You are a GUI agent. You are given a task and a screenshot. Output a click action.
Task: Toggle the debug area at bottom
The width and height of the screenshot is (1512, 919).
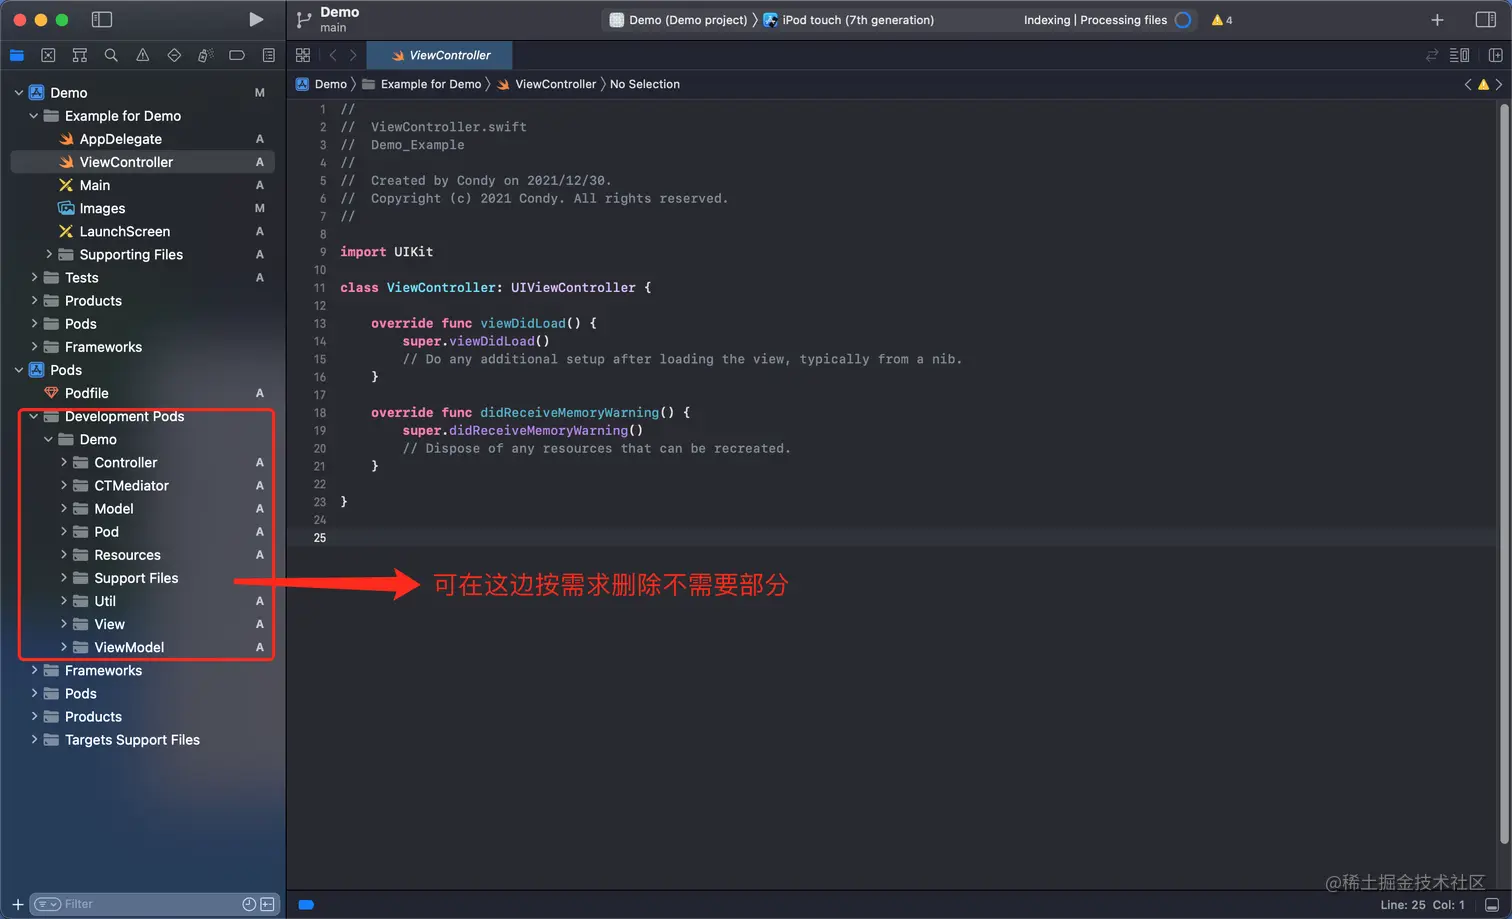click(x=1492, y=905)
